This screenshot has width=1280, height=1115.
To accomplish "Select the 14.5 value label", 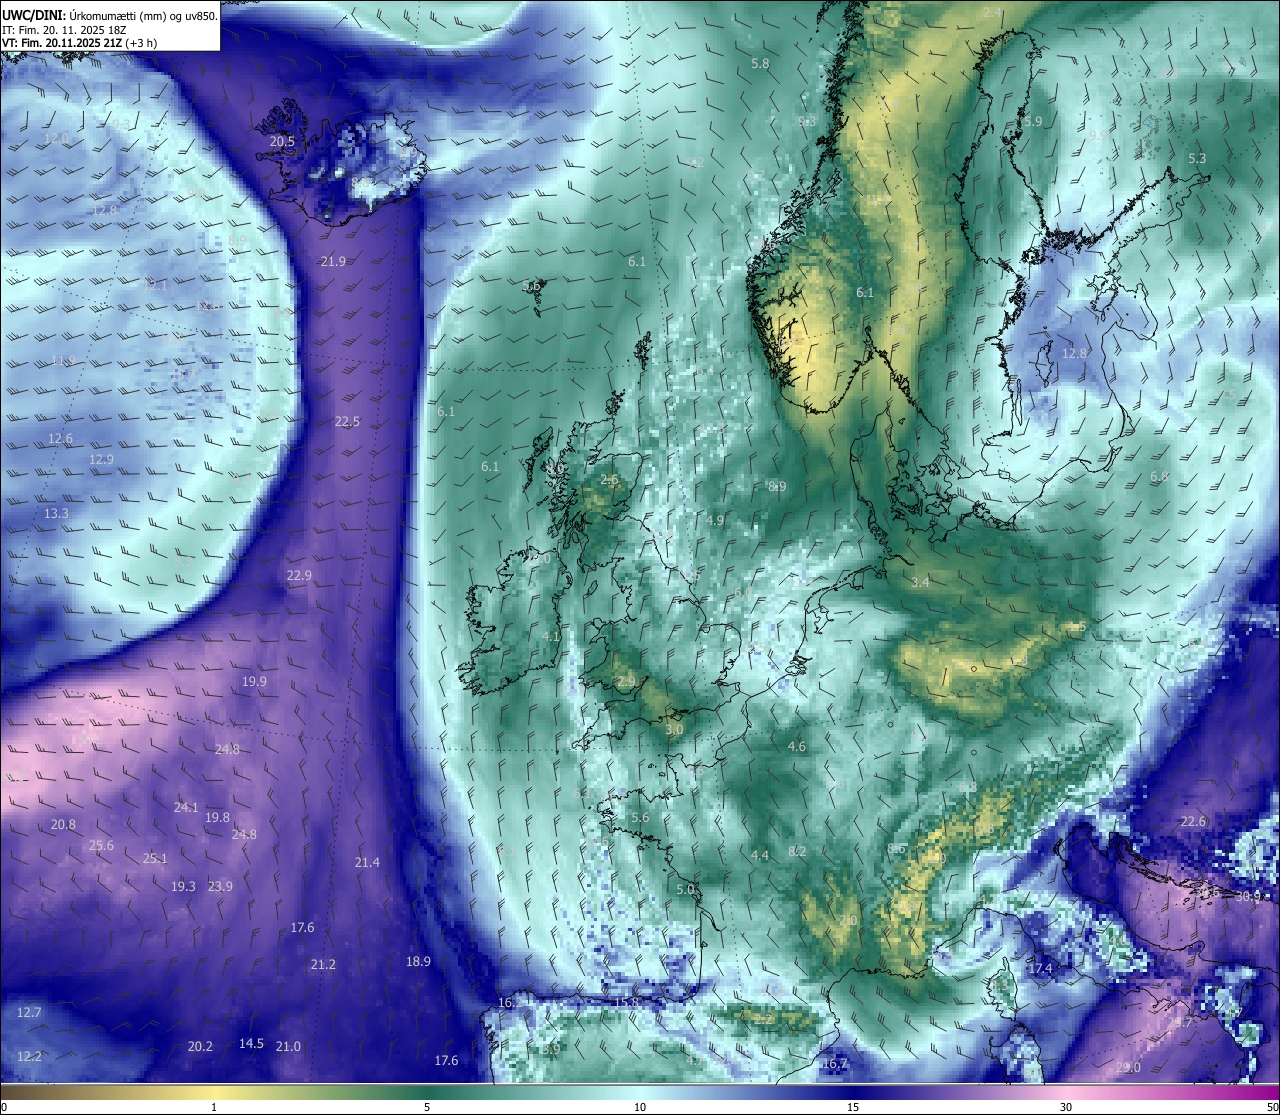I will [251, 1043].
